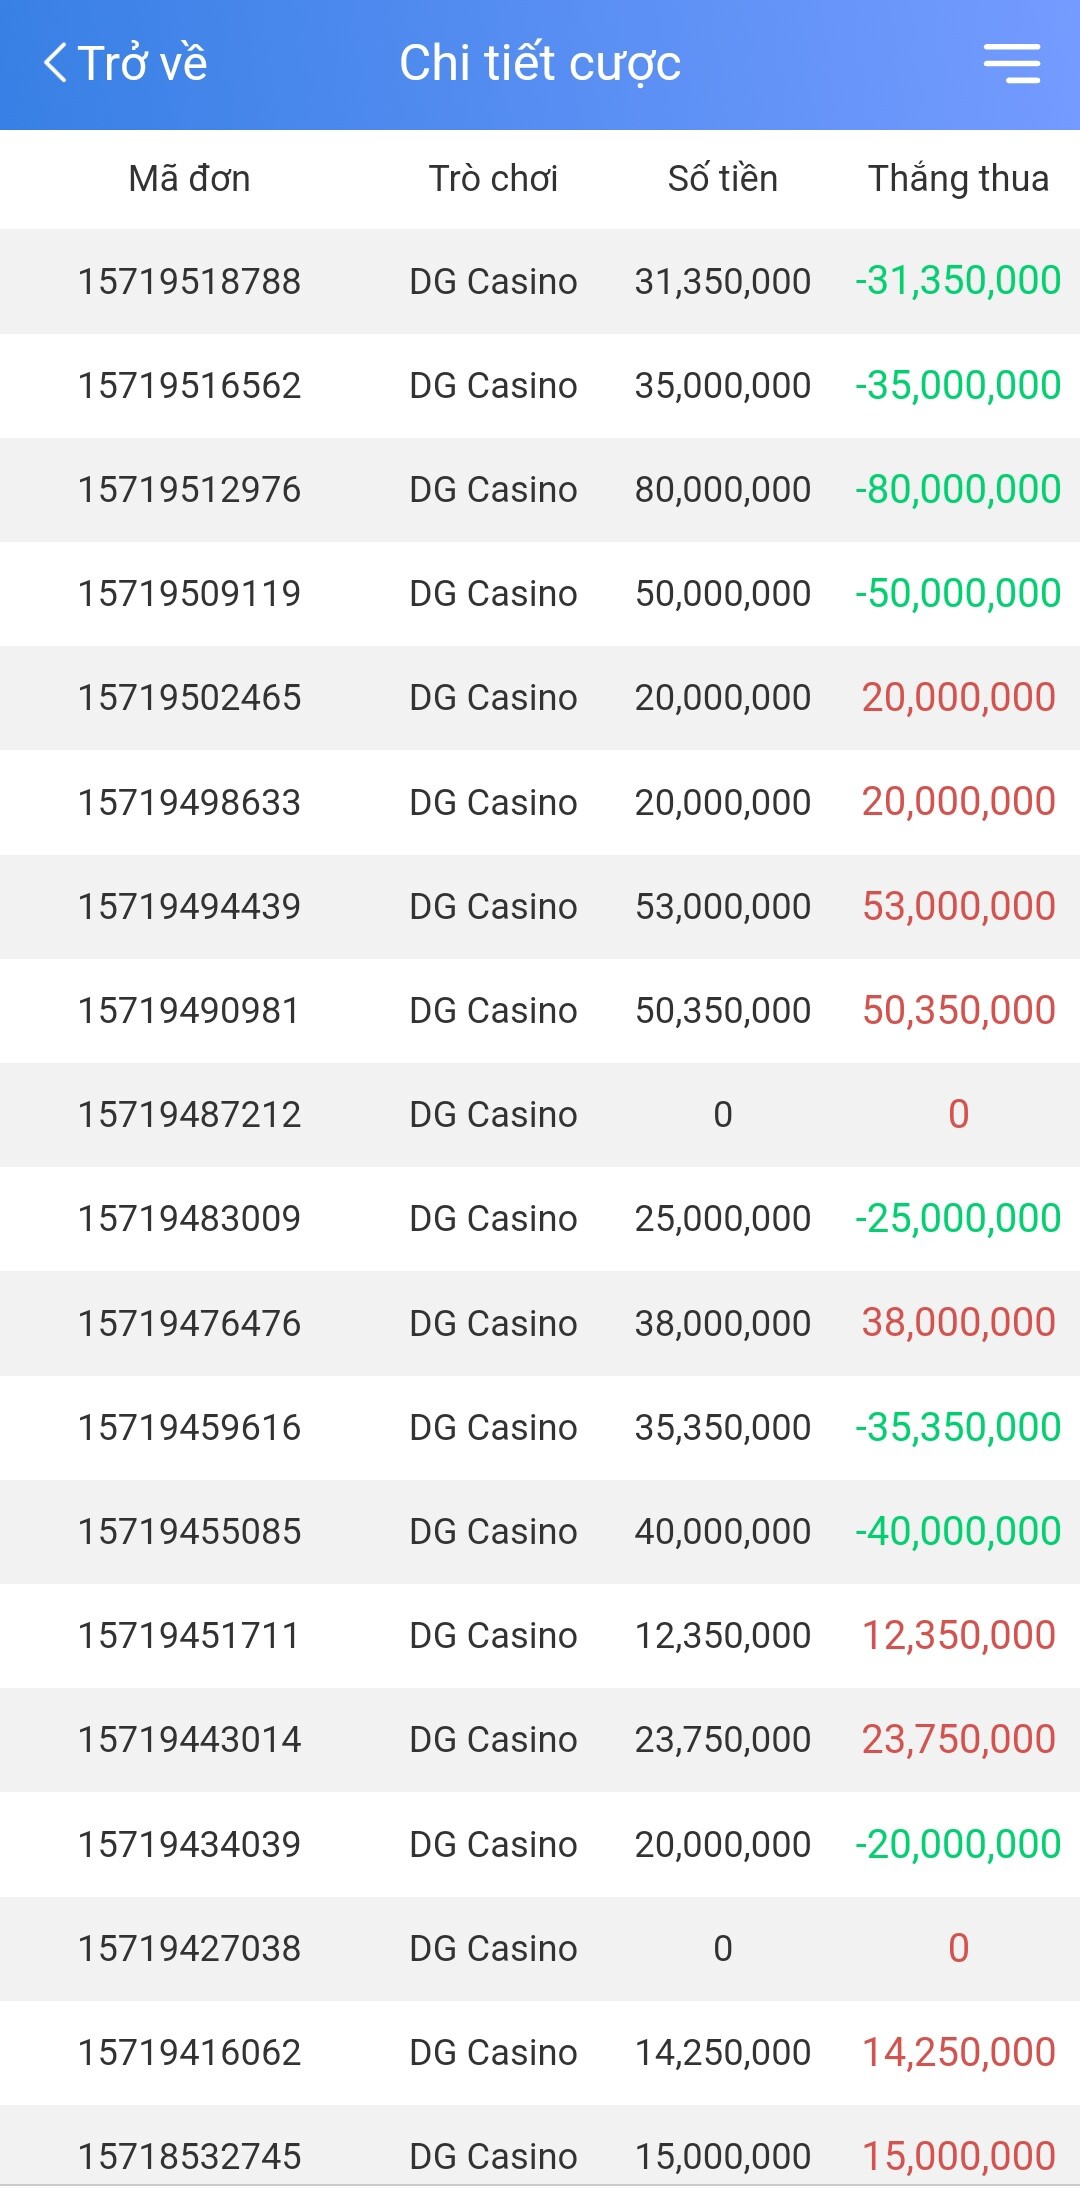Tap the -35,350,000 result value
The image size is (1080, 2188).
(x=958, y=1428)
